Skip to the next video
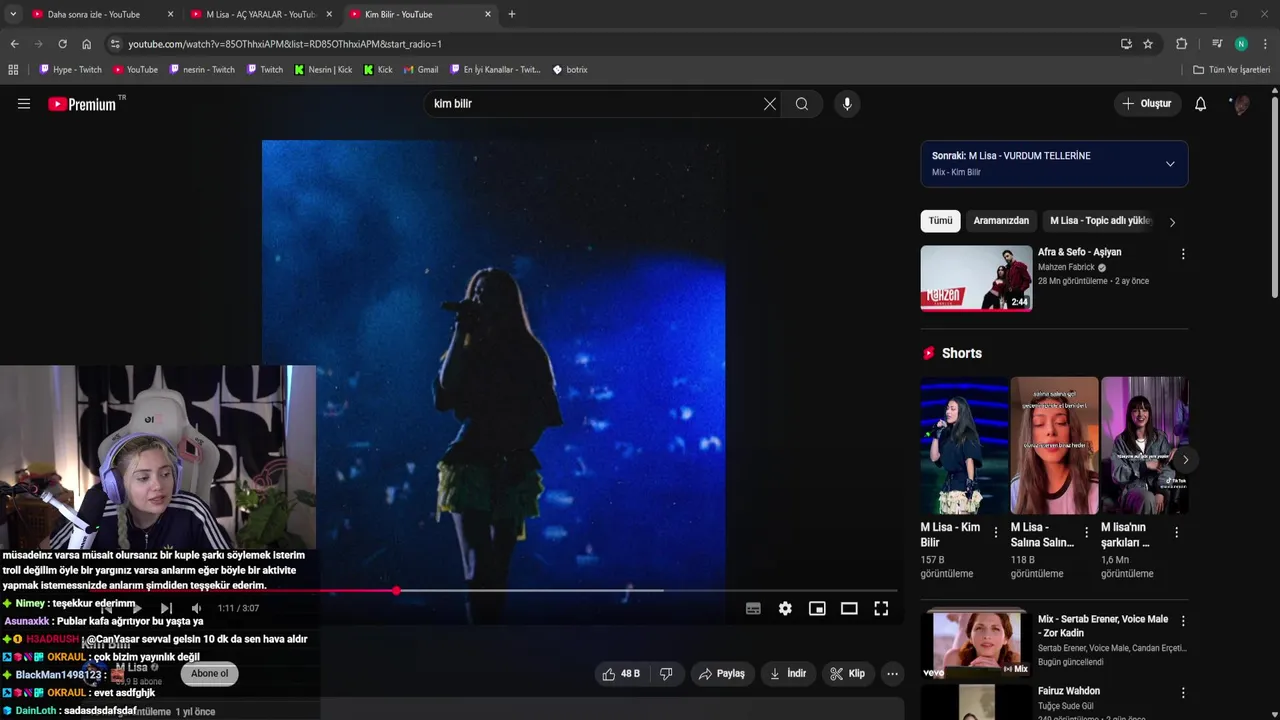Viewport: 1280px width, 720px height. click(166, 608)
